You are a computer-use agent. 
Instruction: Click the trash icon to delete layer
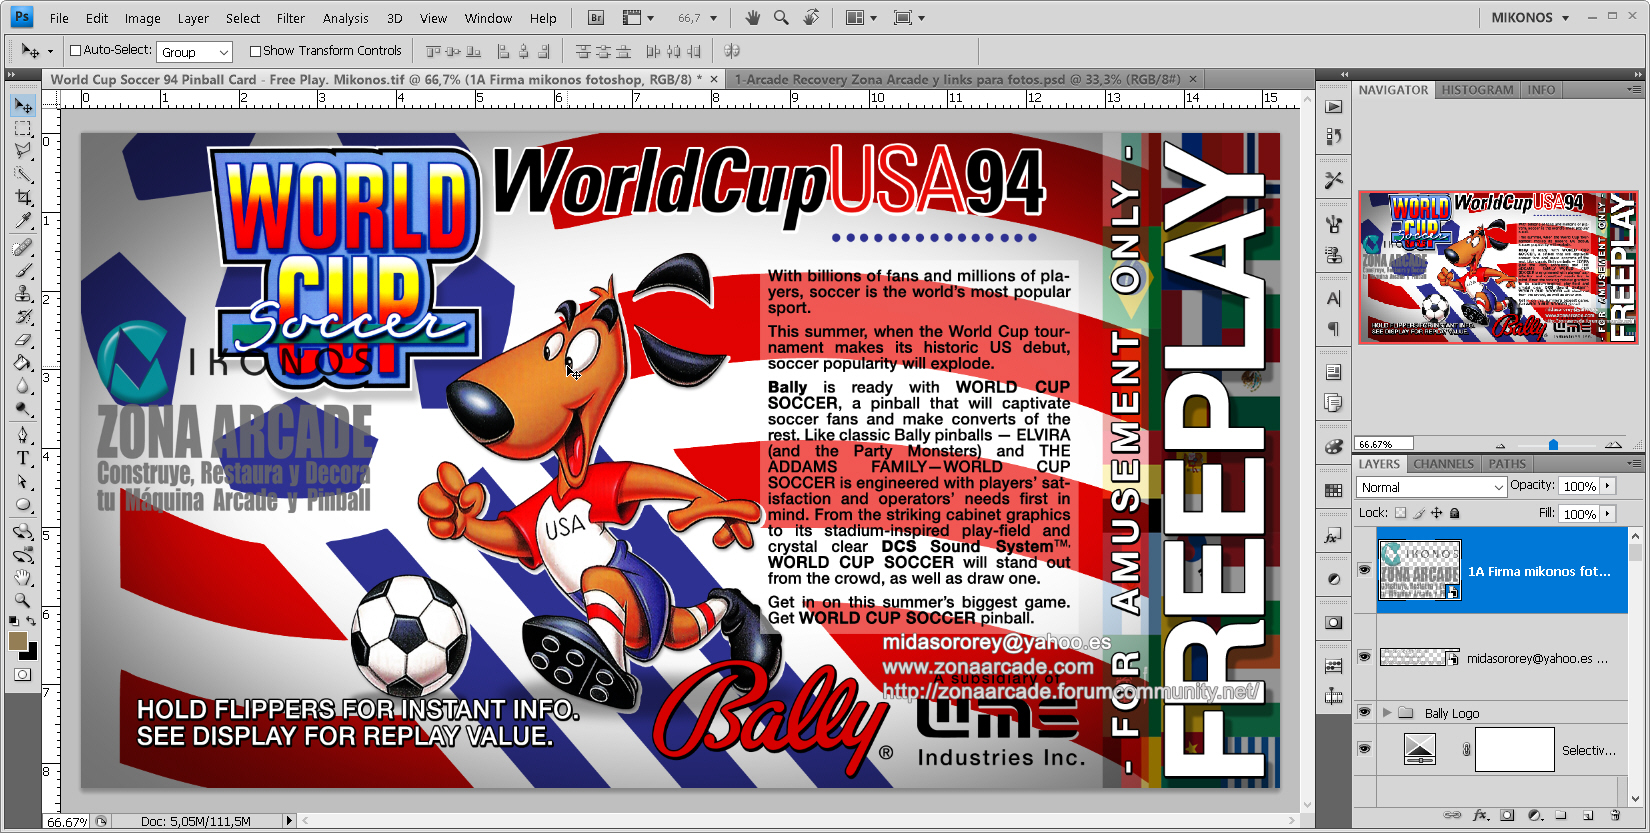coord(1616,815)
